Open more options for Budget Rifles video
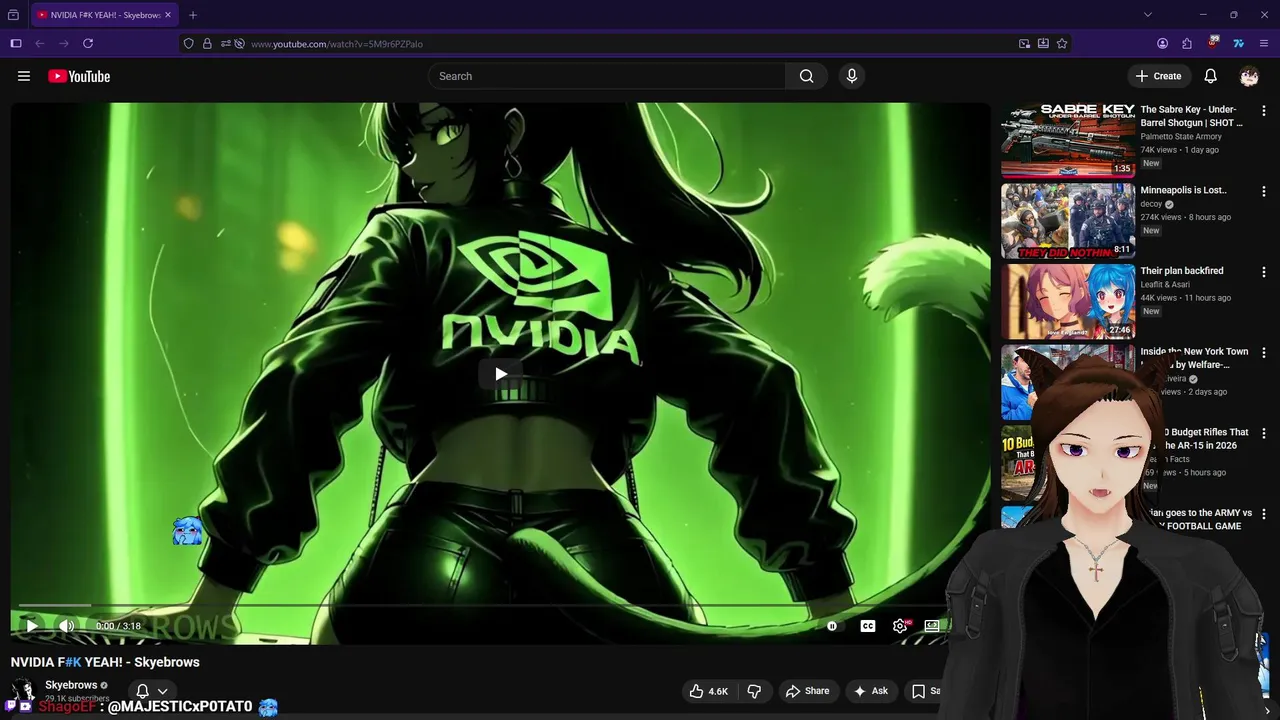This screenshot has width=1280, height=720. [x=1264, y=433]
